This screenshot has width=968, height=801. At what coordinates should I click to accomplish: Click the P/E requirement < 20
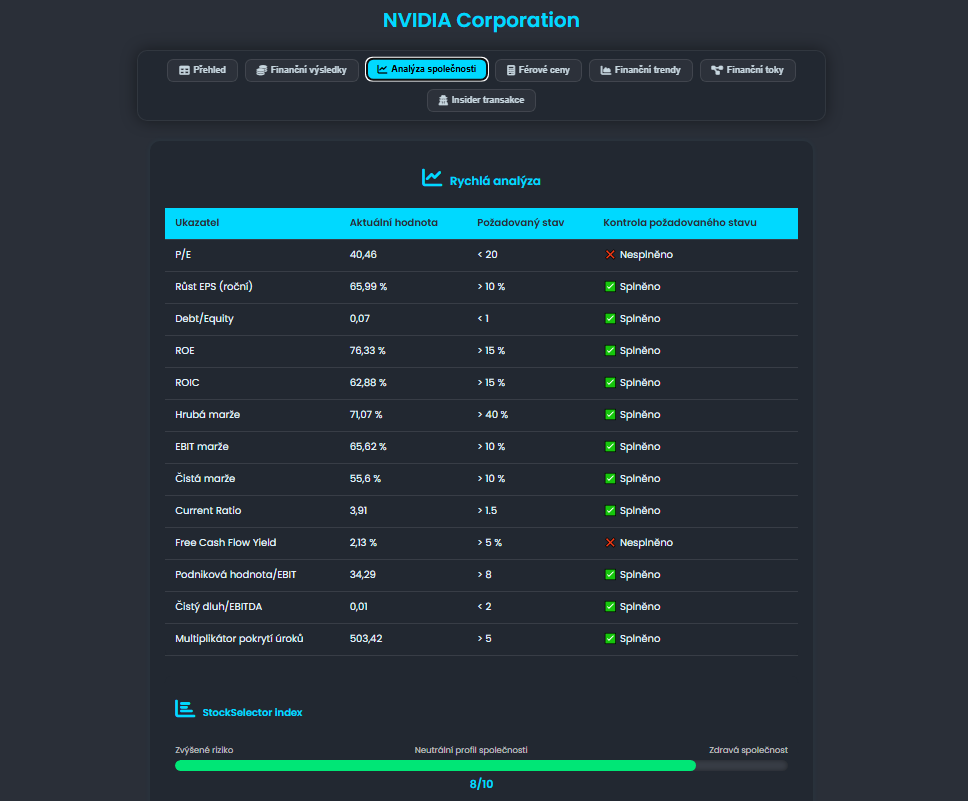(488, 254)
